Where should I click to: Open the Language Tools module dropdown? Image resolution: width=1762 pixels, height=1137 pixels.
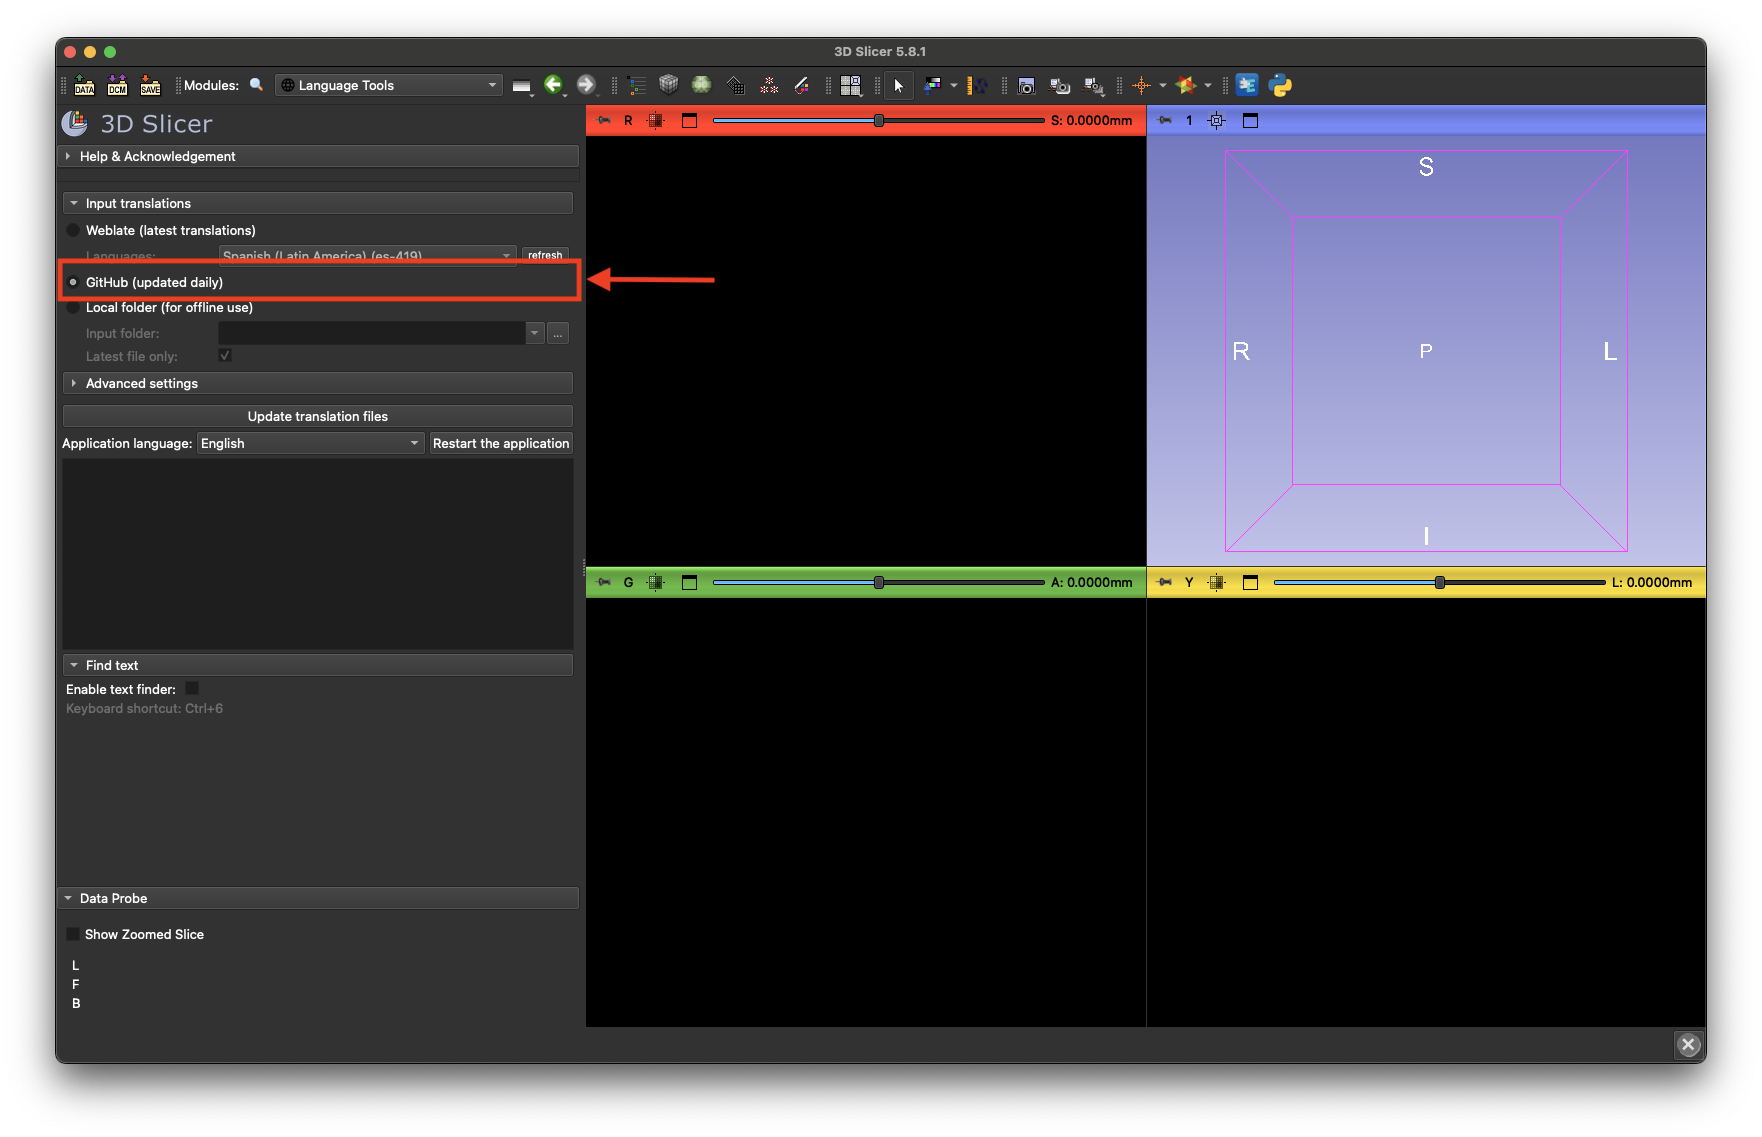point(388,85)
